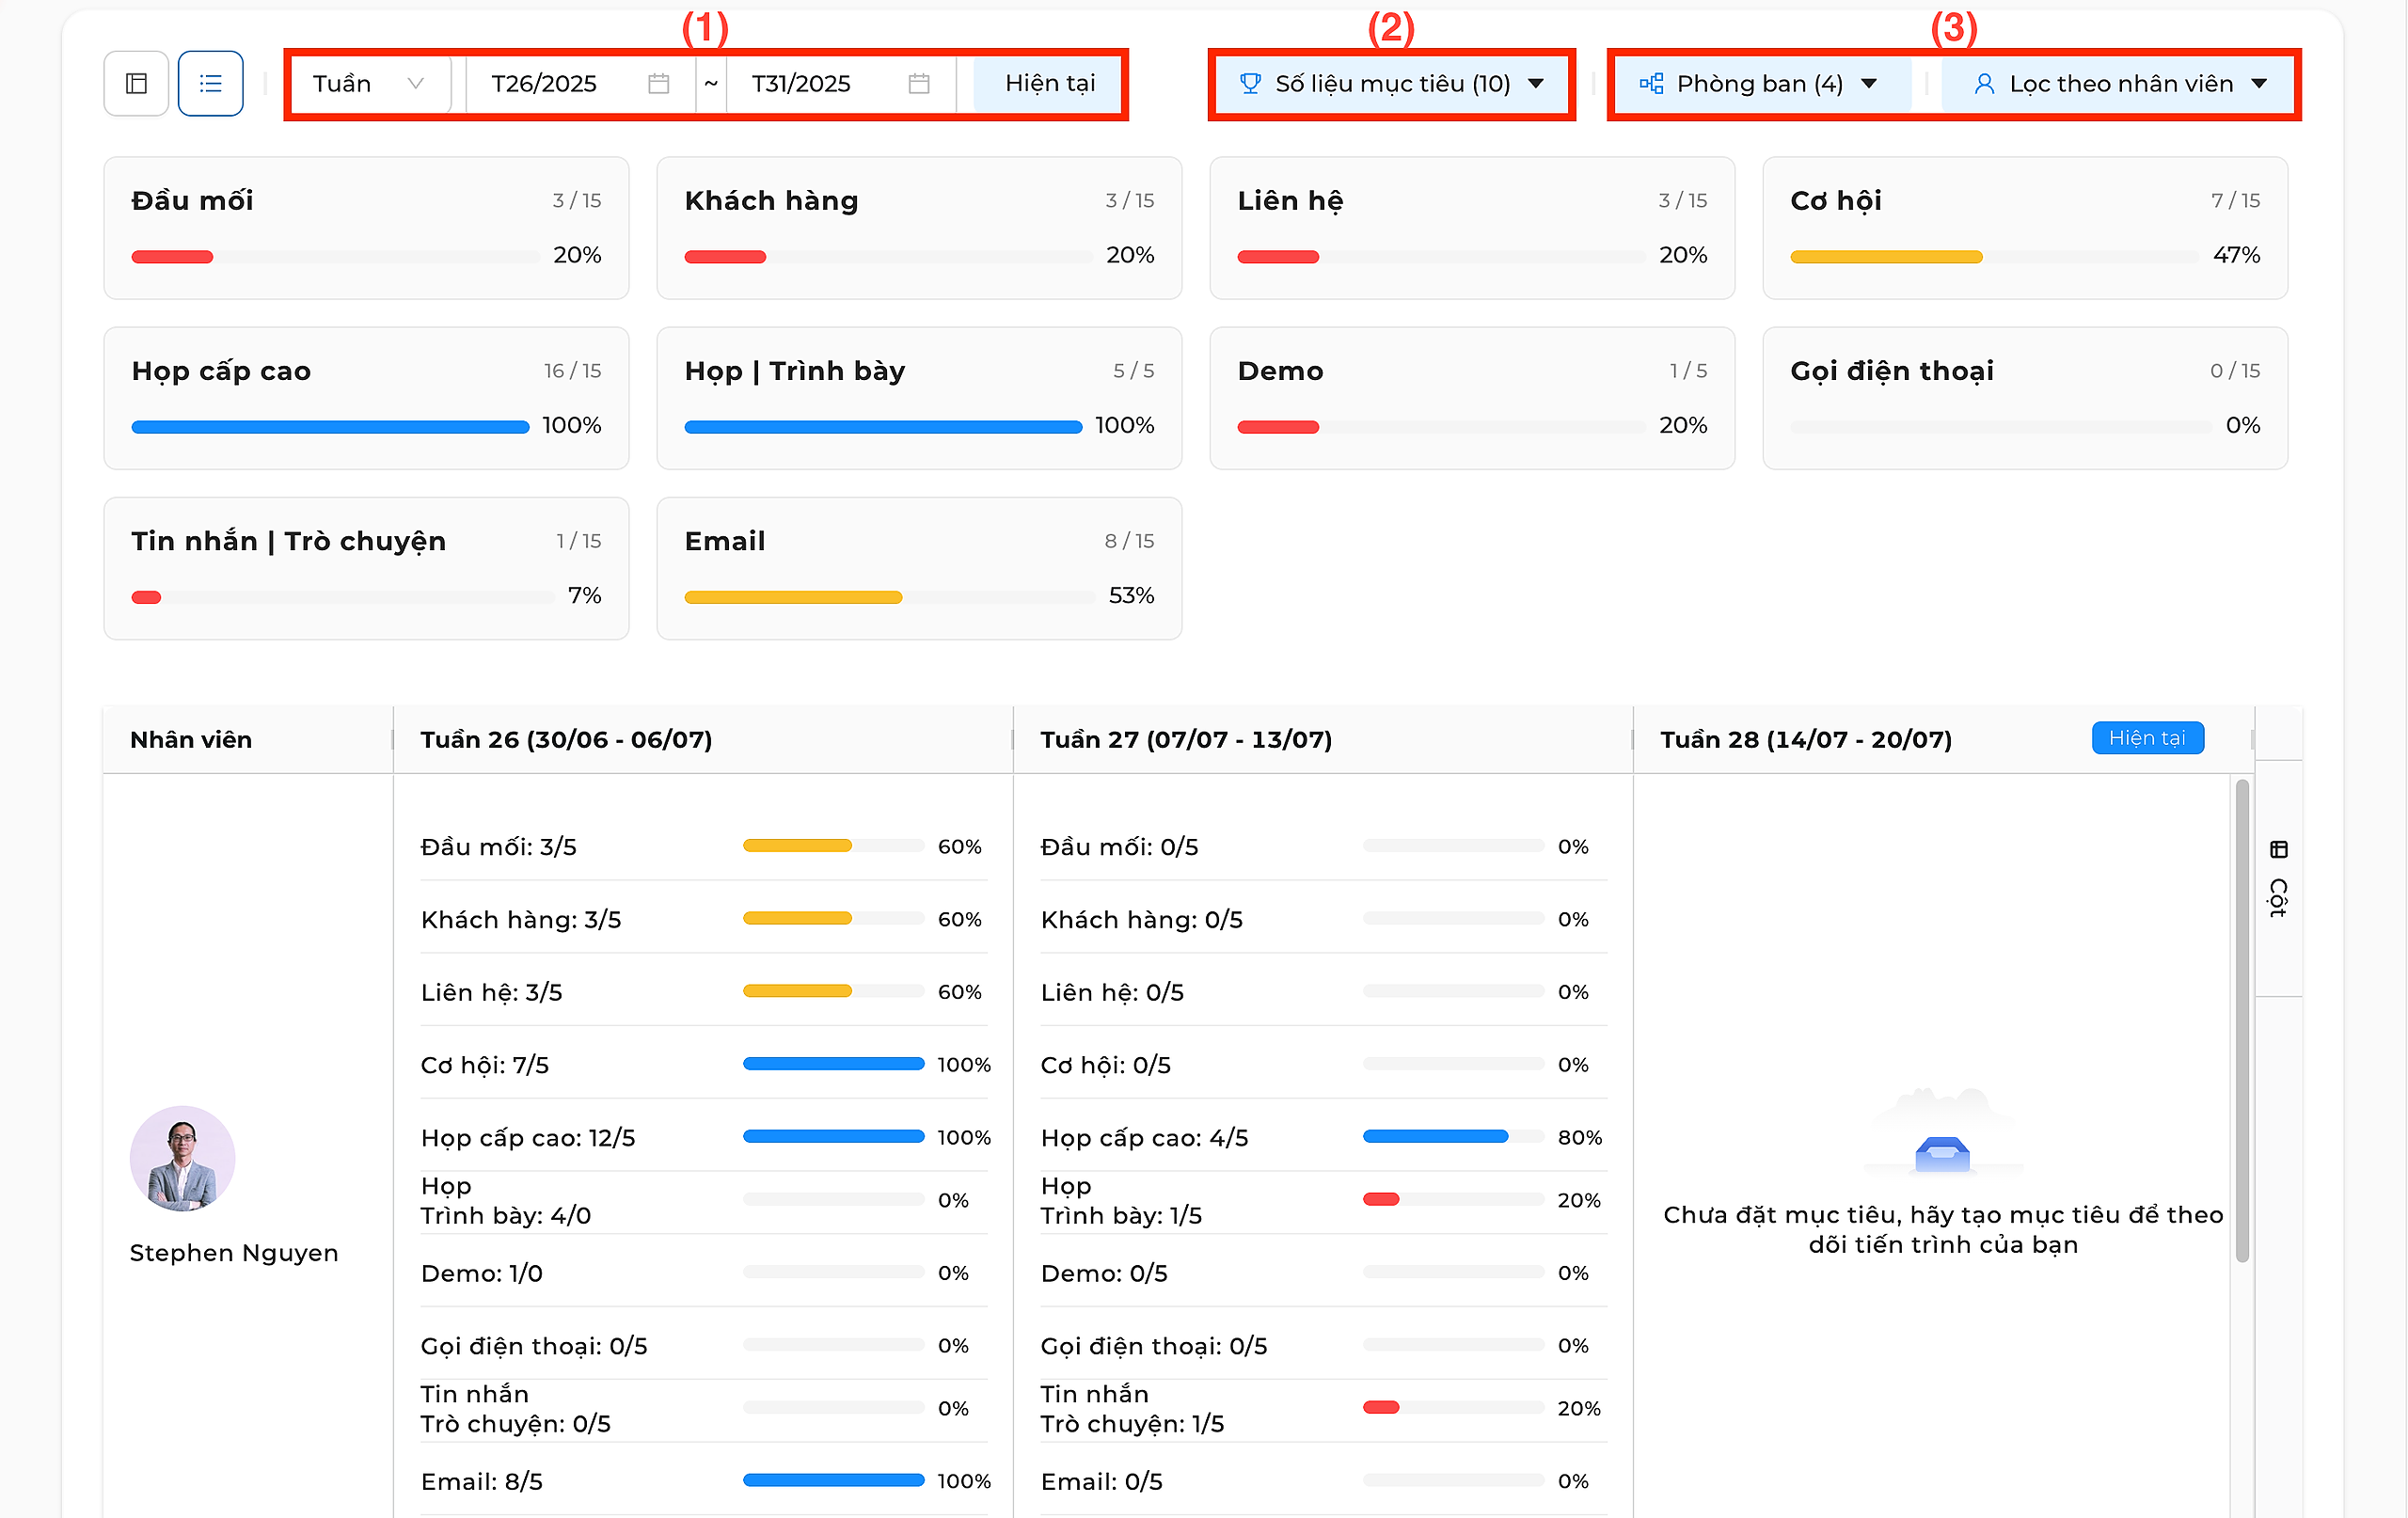Expand the Số liệu mục tiêu (10) dropdown
The image size is (2408, 1518).
pos(1391,83)
